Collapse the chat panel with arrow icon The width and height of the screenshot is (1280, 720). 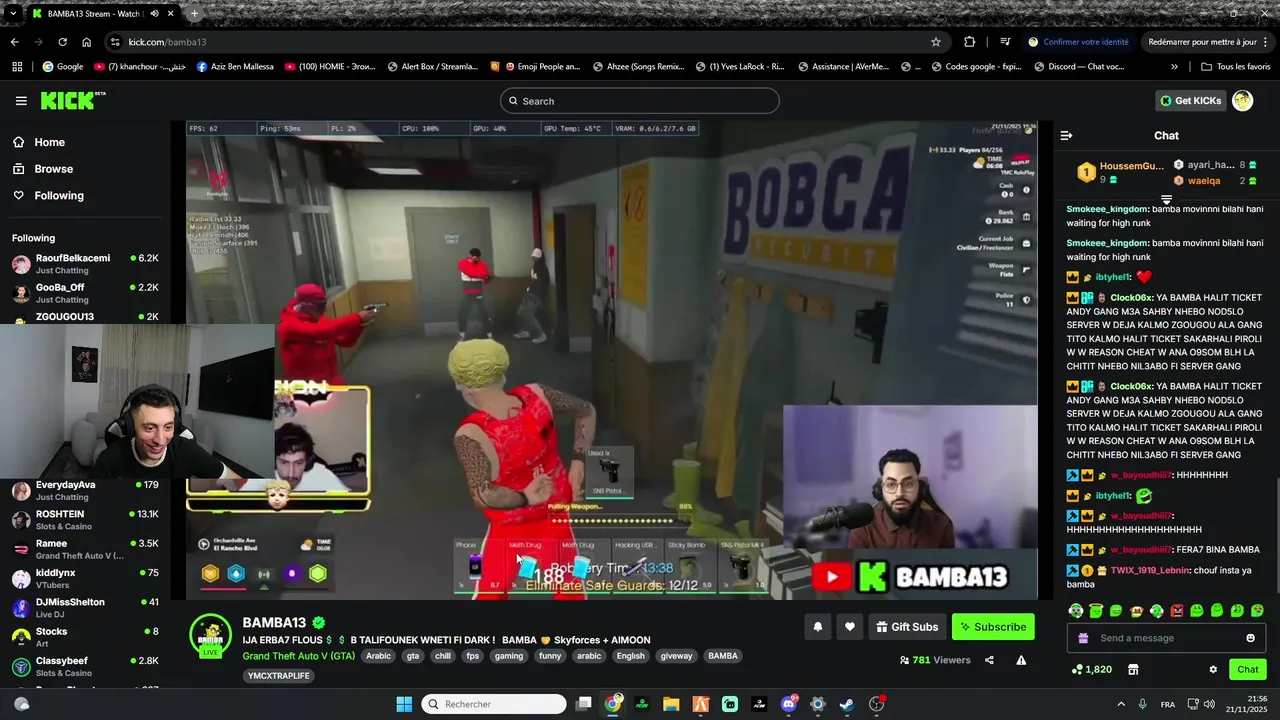pyautogui.click(x=1066, y=135)
